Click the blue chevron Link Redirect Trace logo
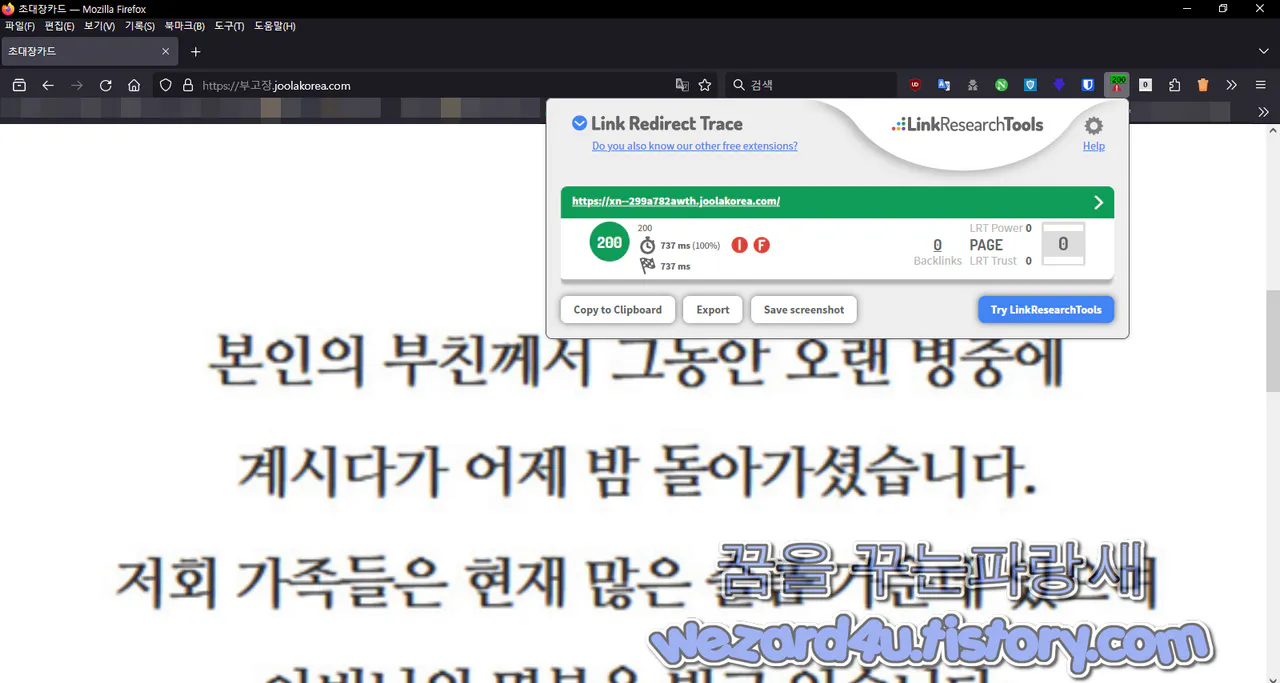This screenshot has height=683, width=1280. pos(579,123)
